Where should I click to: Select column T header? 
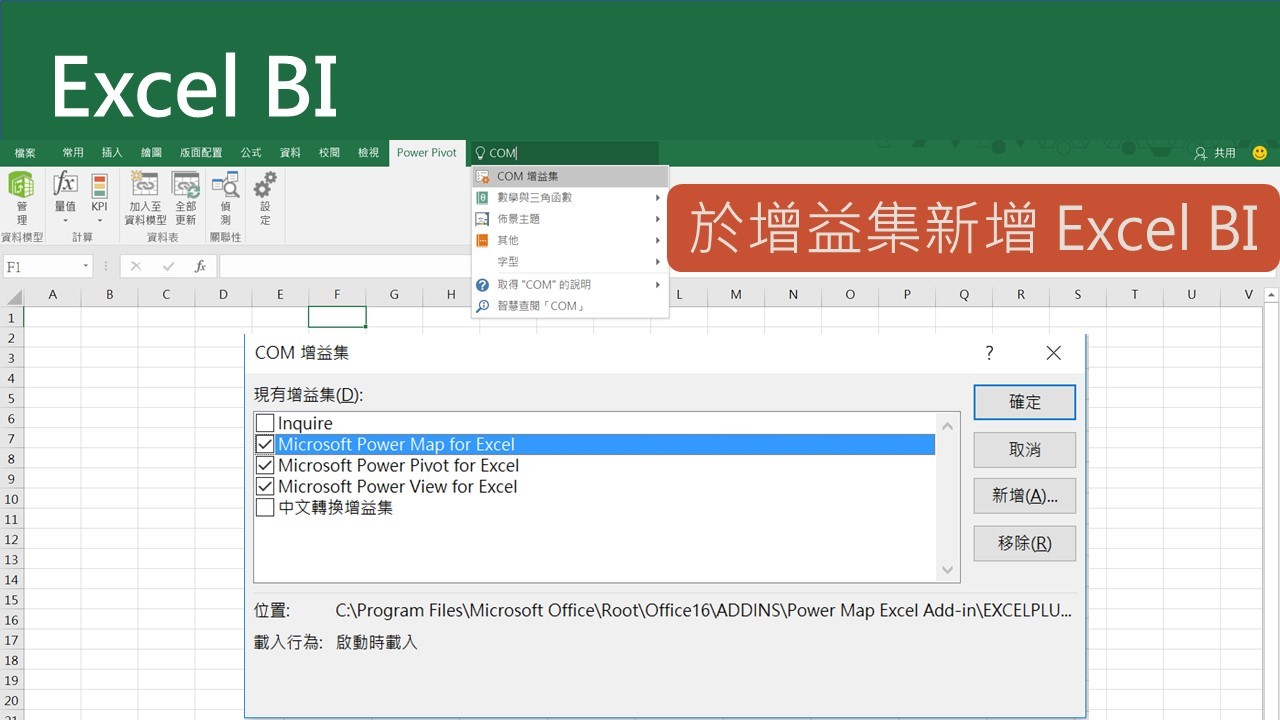click(x=1135, y=294)
